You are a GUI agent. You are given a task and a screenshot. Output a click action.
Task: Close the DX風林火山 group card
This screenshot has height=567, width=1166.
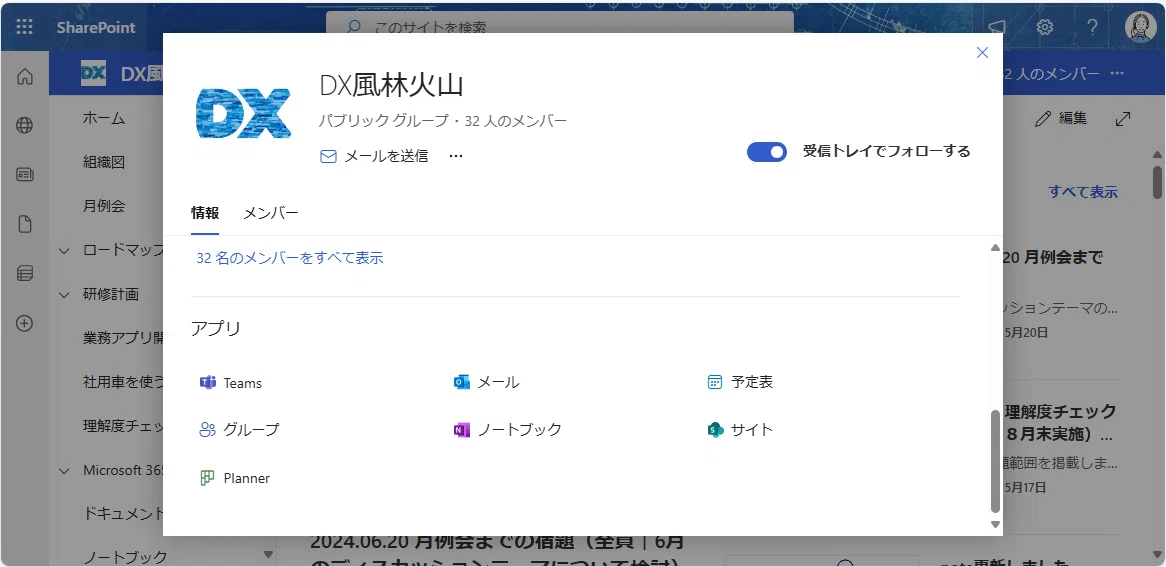coord(982,53)
